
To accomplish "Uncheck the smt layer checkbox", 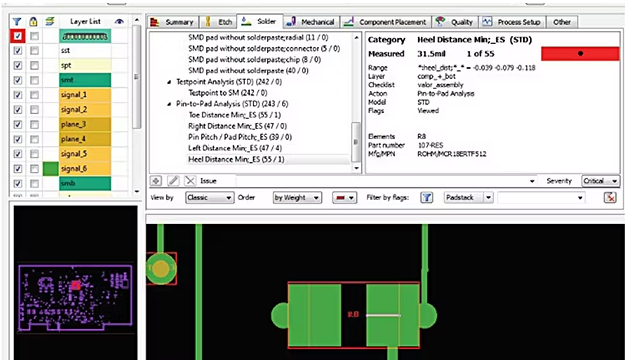I will point(18,80).
